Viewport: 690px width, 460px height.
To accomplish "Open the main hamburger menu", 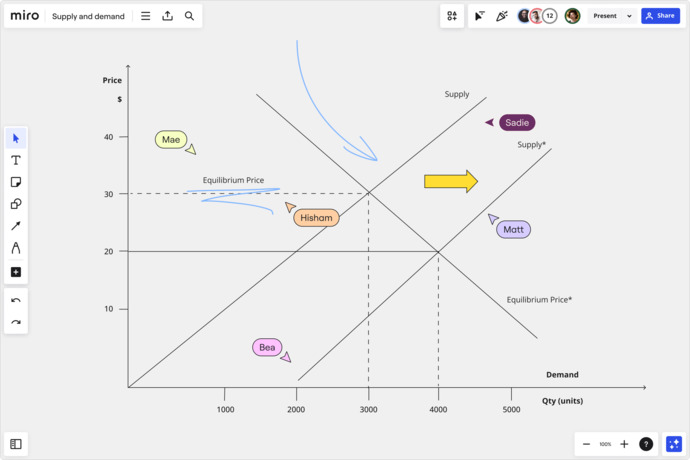I will coord(146,16).
